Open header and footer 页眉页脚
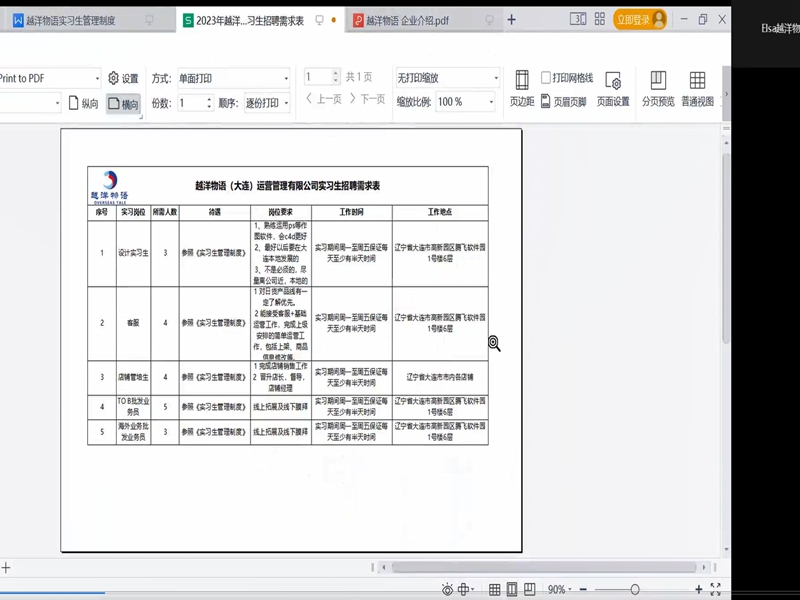This screenshot has height=600, width=800. [x=563, y=102]
